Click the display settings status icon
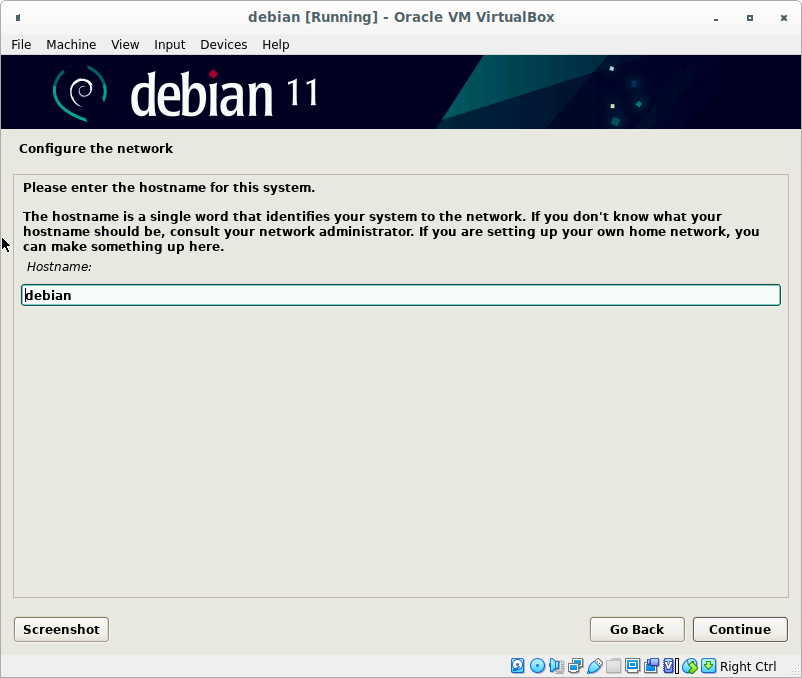Screen dimensions: 802x678 (632, 666)
